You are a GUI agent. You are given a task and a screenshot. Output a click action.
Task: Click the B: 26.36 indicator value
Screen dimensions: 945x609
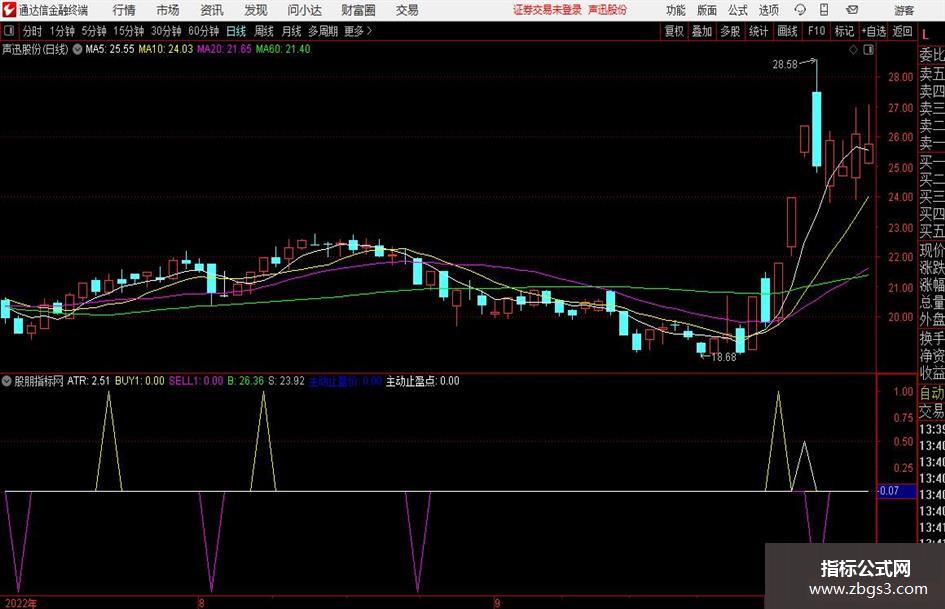[x=245, y=381]
